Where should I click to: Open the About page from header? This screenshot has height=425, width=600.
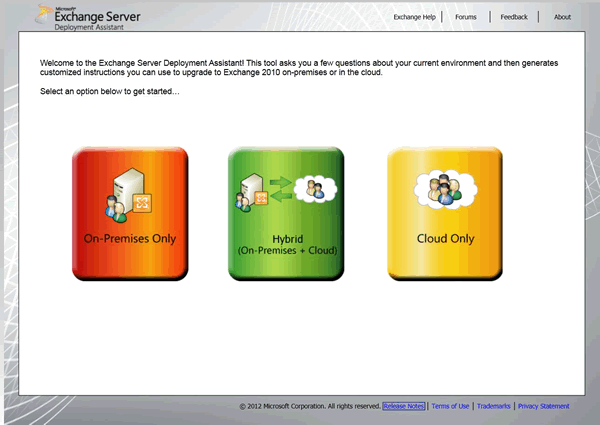(562, 17)
